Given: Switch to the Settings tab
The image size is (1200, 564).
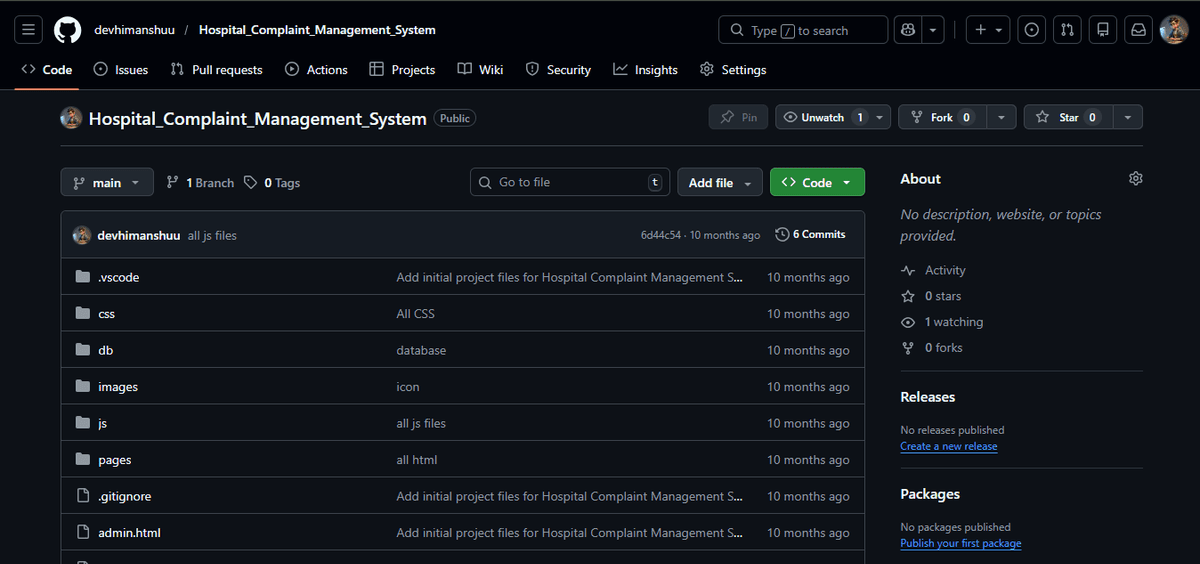Looking at the screenshot, I should pyautogui.click(x=733, y=70).
